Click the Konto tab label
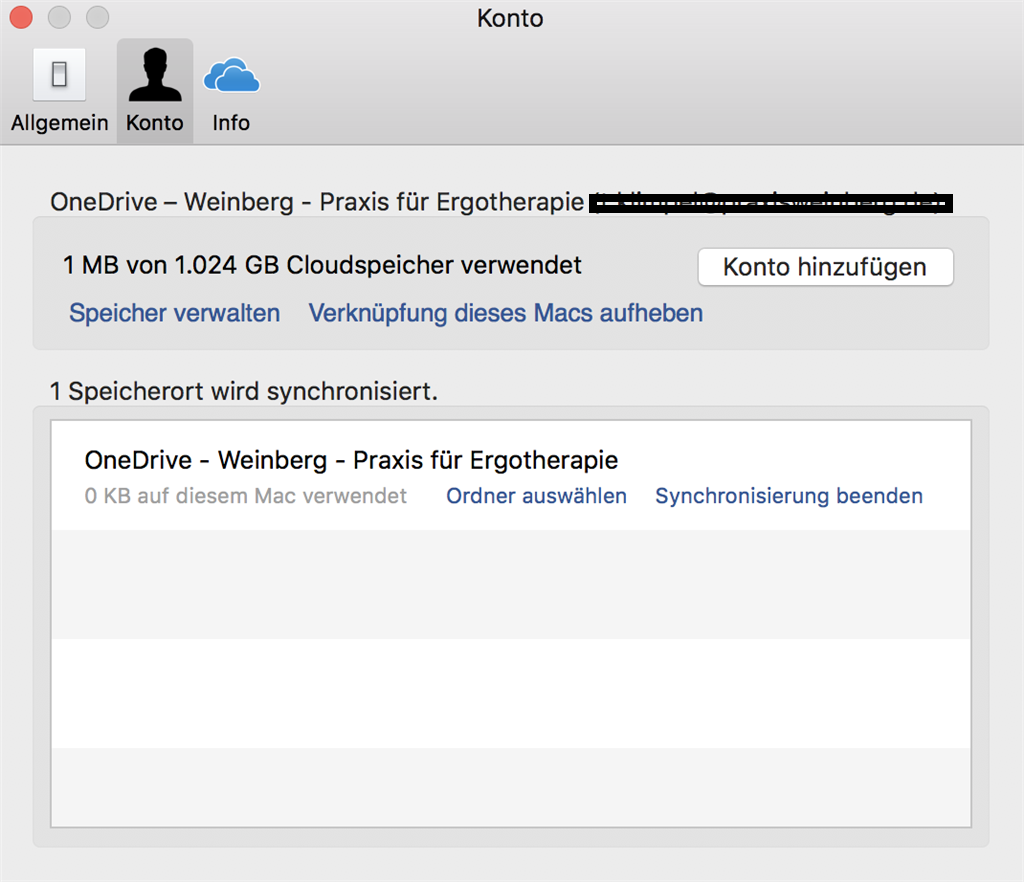The image size is (1024, 882). [155, 123]
